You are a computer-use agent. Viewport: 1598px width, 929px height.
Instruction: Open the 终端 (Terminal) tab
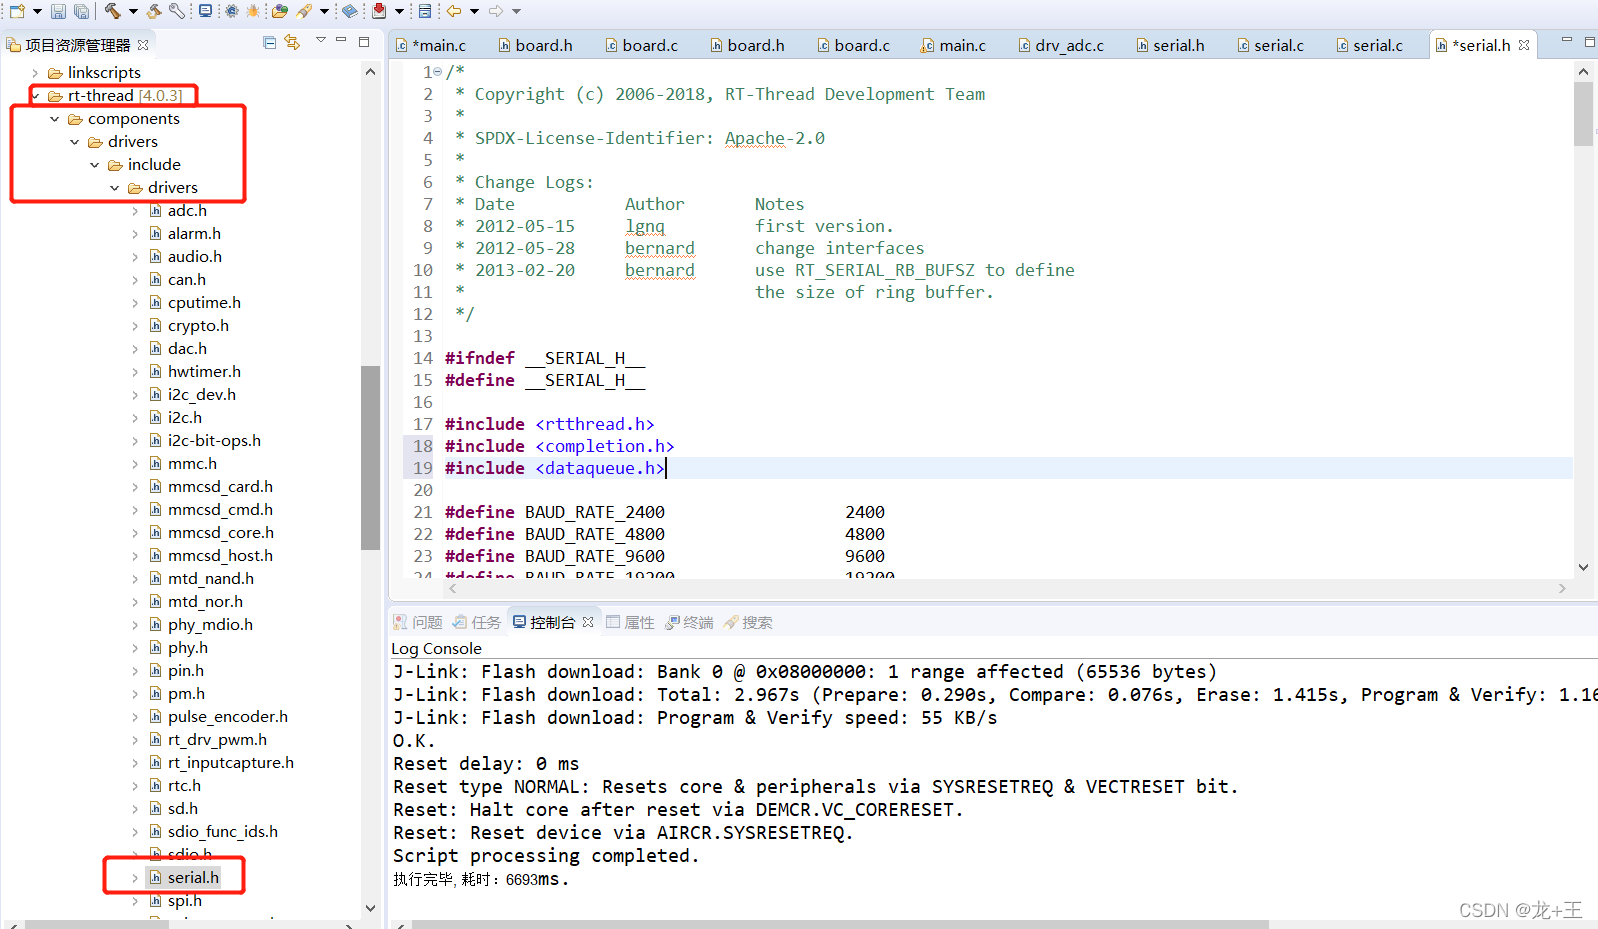coord(689,622)
